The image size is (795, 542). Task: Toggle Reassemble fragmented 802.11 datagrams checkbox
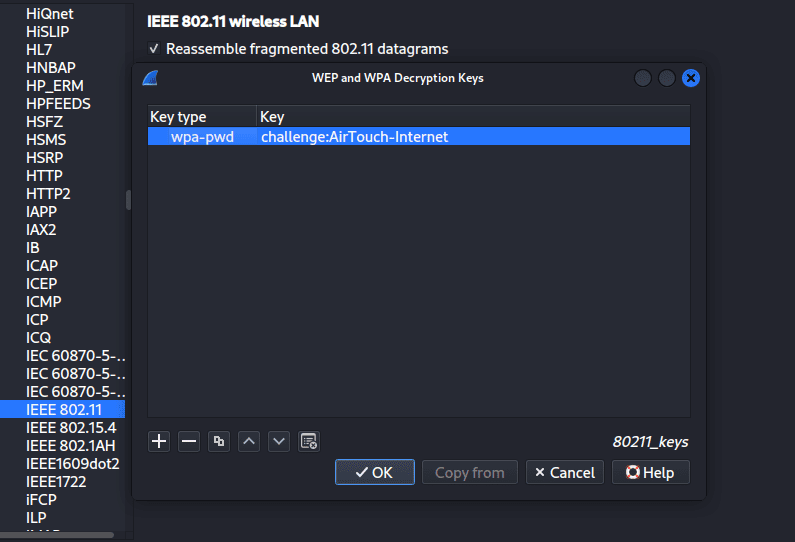tap(154, 49)
